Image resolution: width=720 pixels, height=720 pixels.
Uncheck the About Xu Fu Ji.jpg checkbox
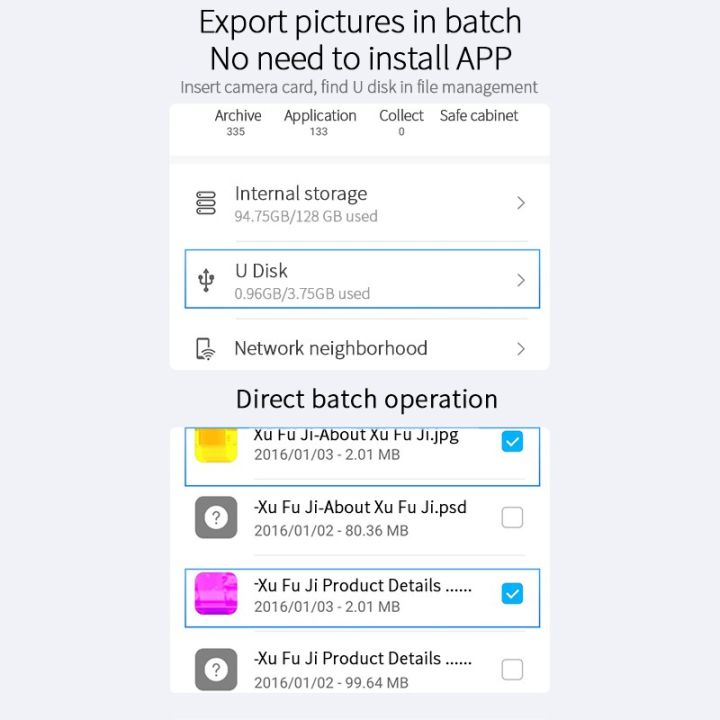coord(512,441)
